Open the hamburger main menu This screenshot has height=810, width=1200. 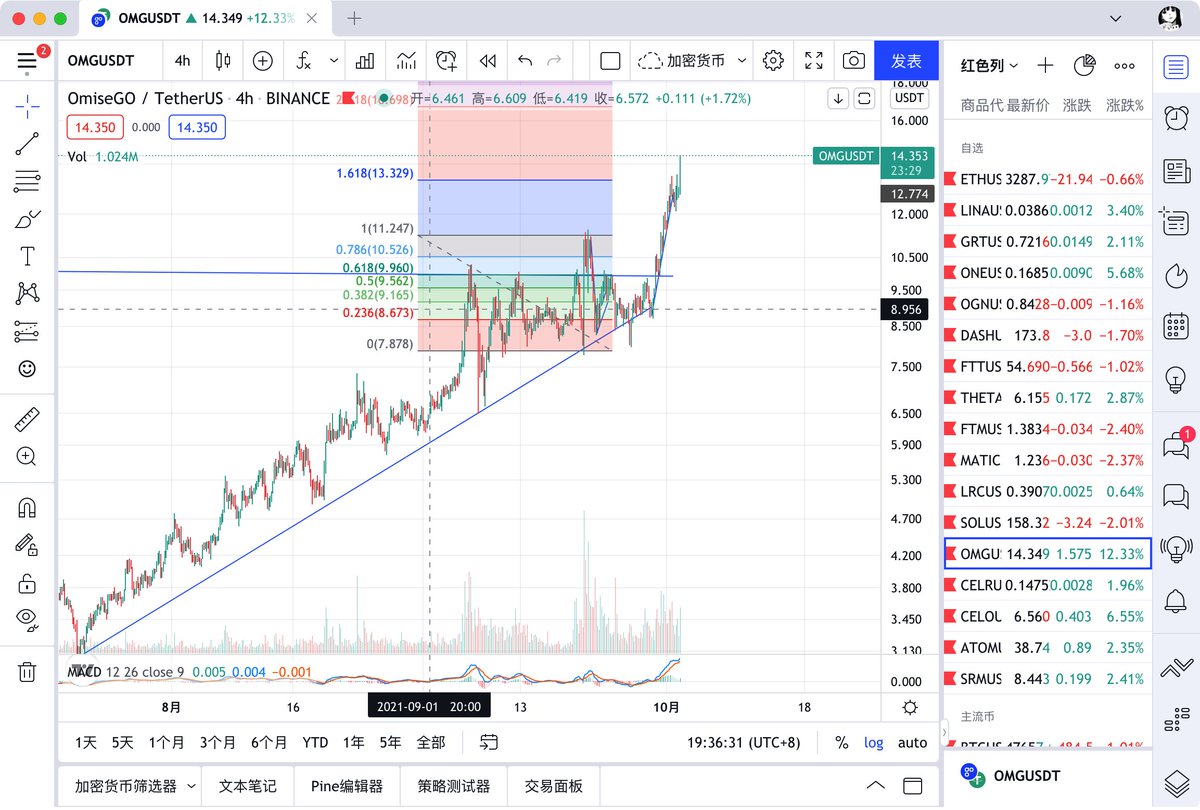pyautogui.click(x=27, y=61)
